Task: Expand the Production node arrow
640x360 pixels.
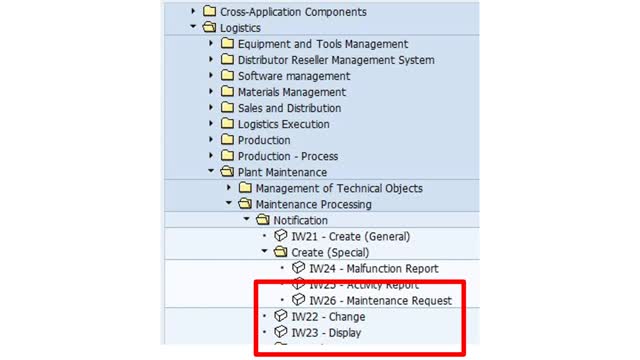Action: click(x=211, y=139)
